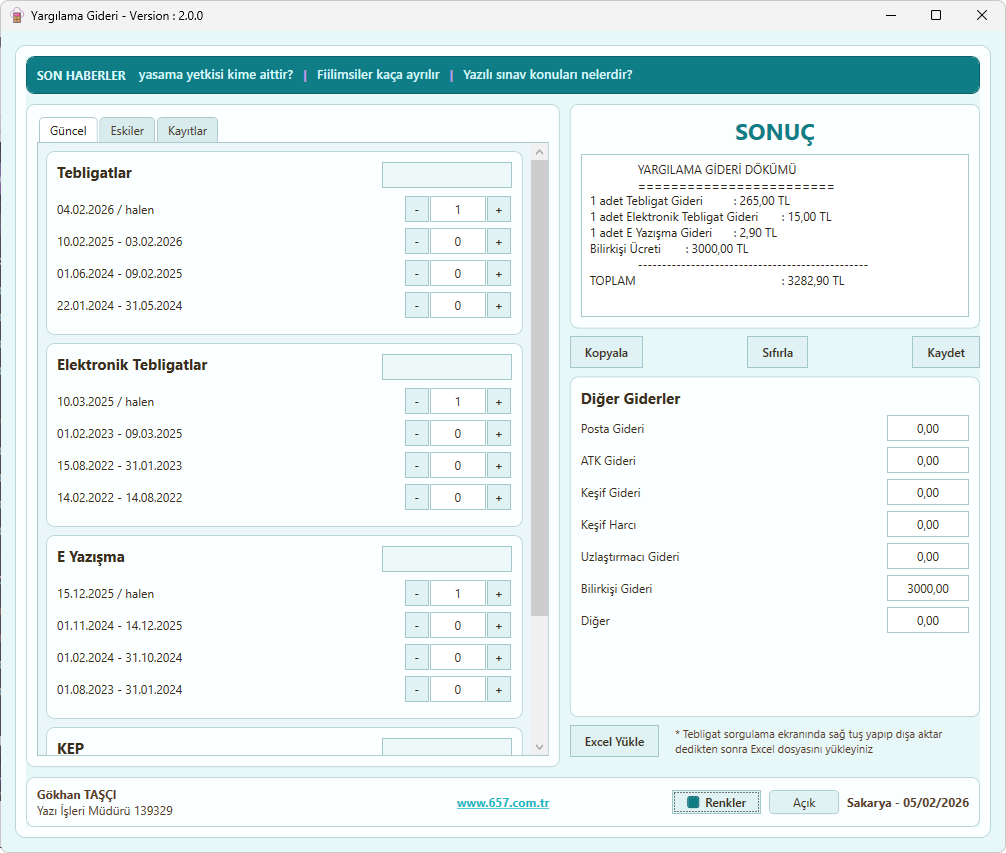Click minus for 01.08.2023 - 31.01.2024 row

tap(417, 689)
